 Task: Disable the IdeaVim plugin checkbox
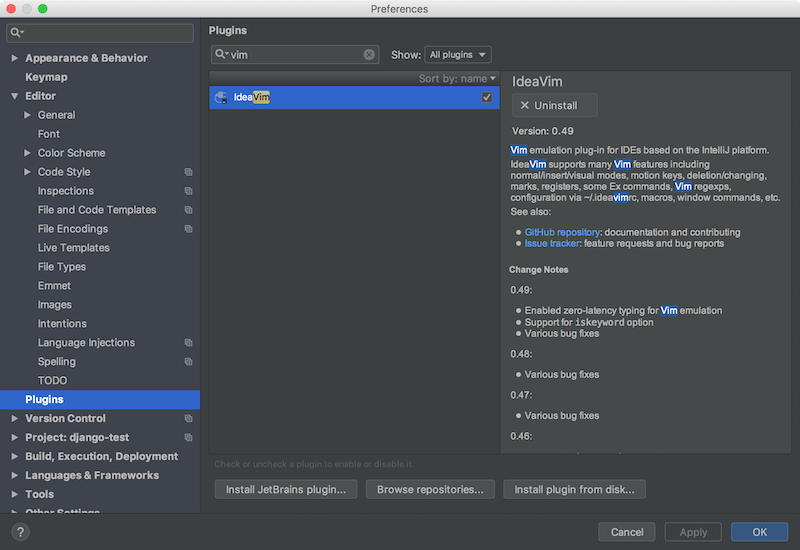tap(487, 97)
